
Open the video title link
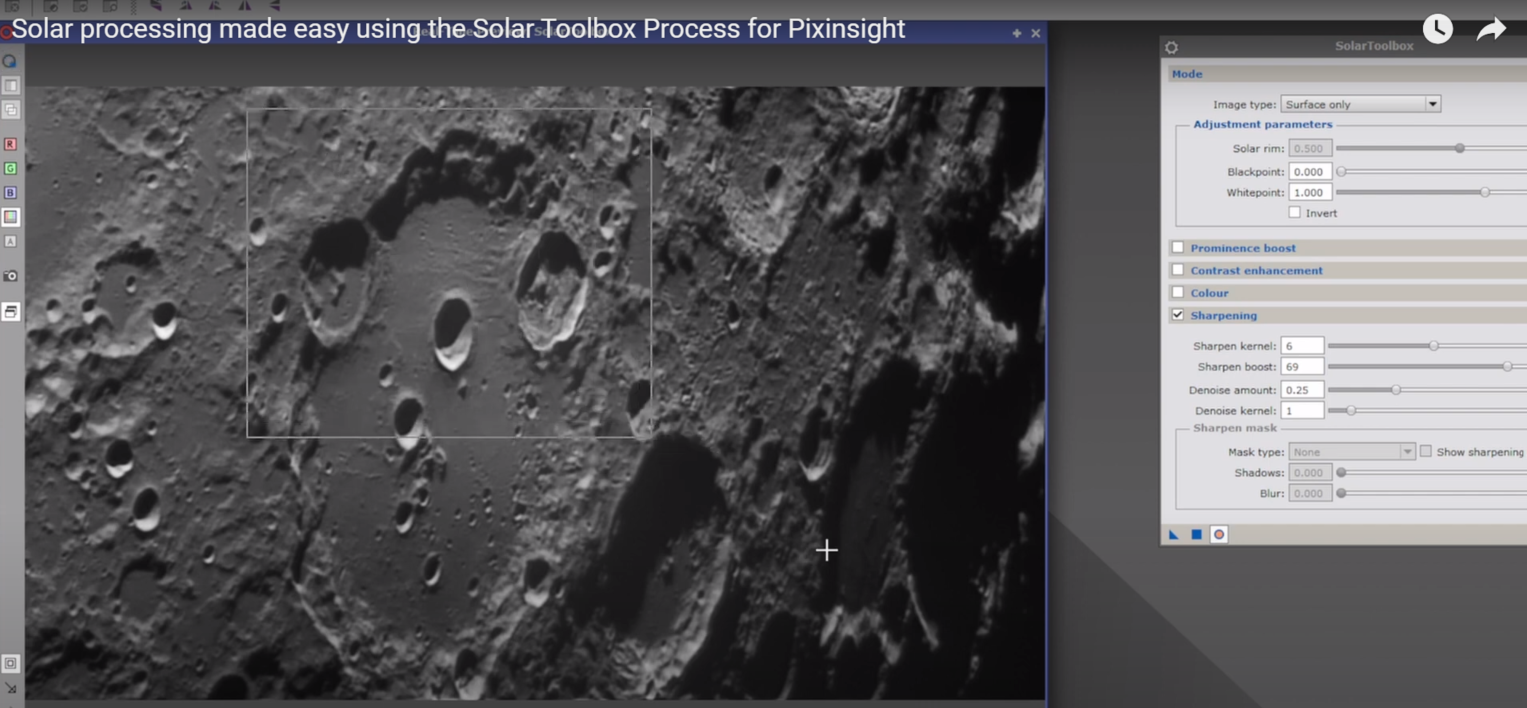coord(458,28)
